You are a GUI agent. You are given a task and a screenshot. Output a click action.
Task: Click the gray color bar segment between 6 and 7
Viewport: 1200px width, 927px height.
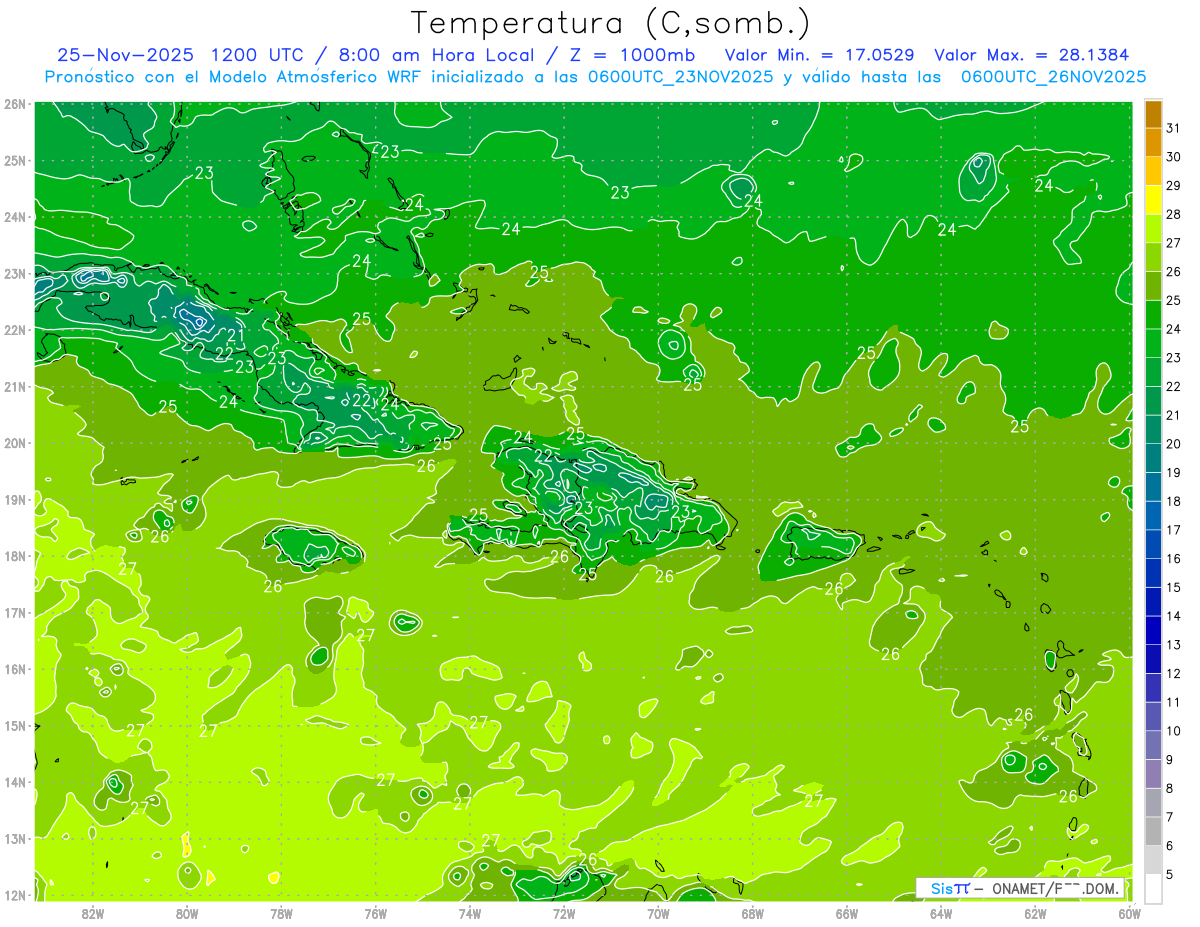click(x=1153, y=832)
